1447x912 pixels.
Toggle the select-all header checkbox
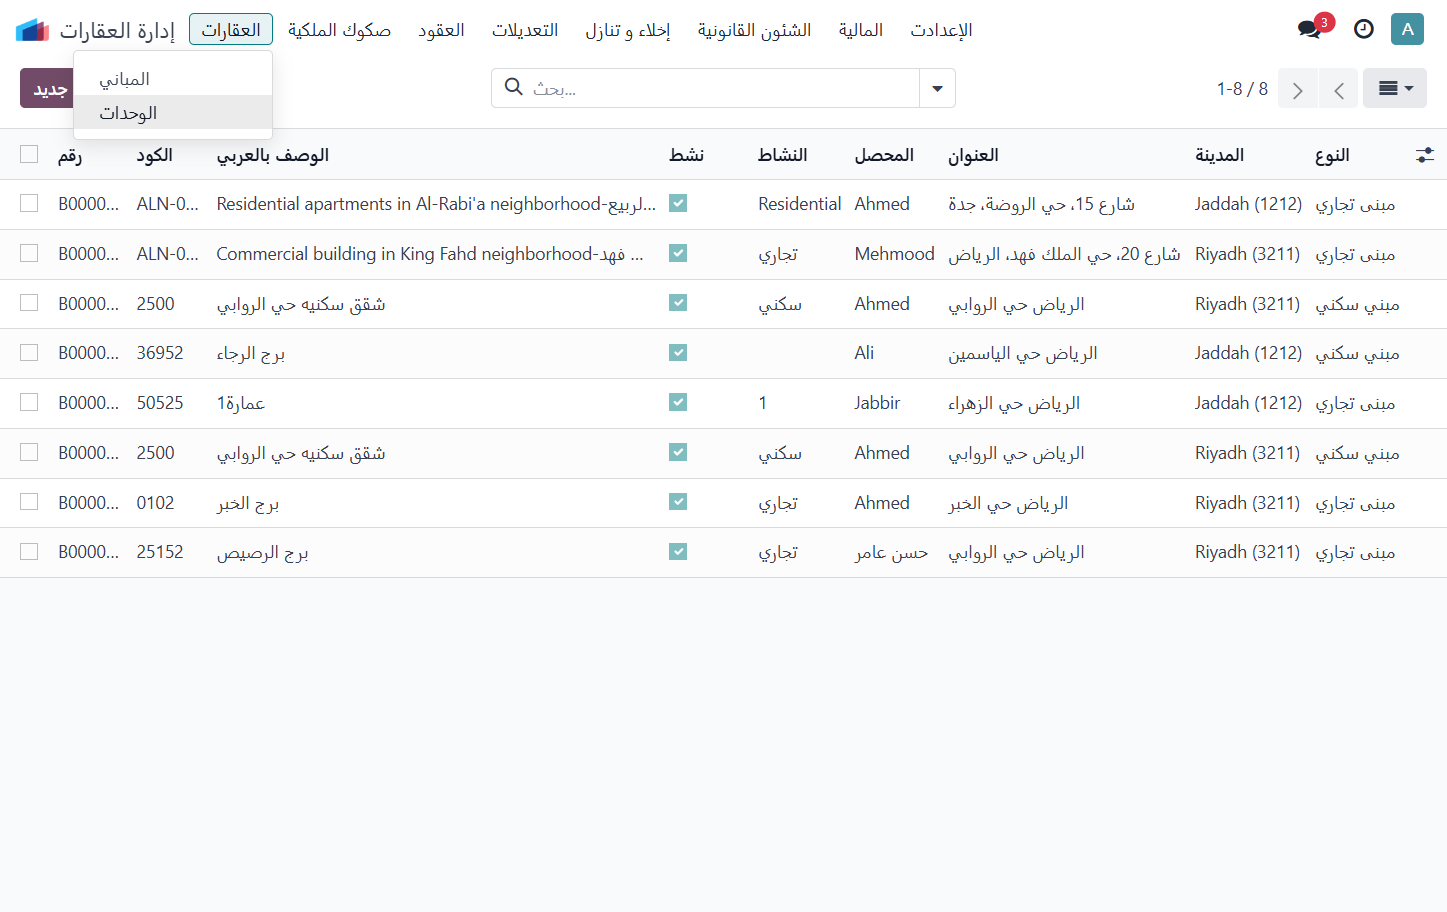click(x=29, y=154)
